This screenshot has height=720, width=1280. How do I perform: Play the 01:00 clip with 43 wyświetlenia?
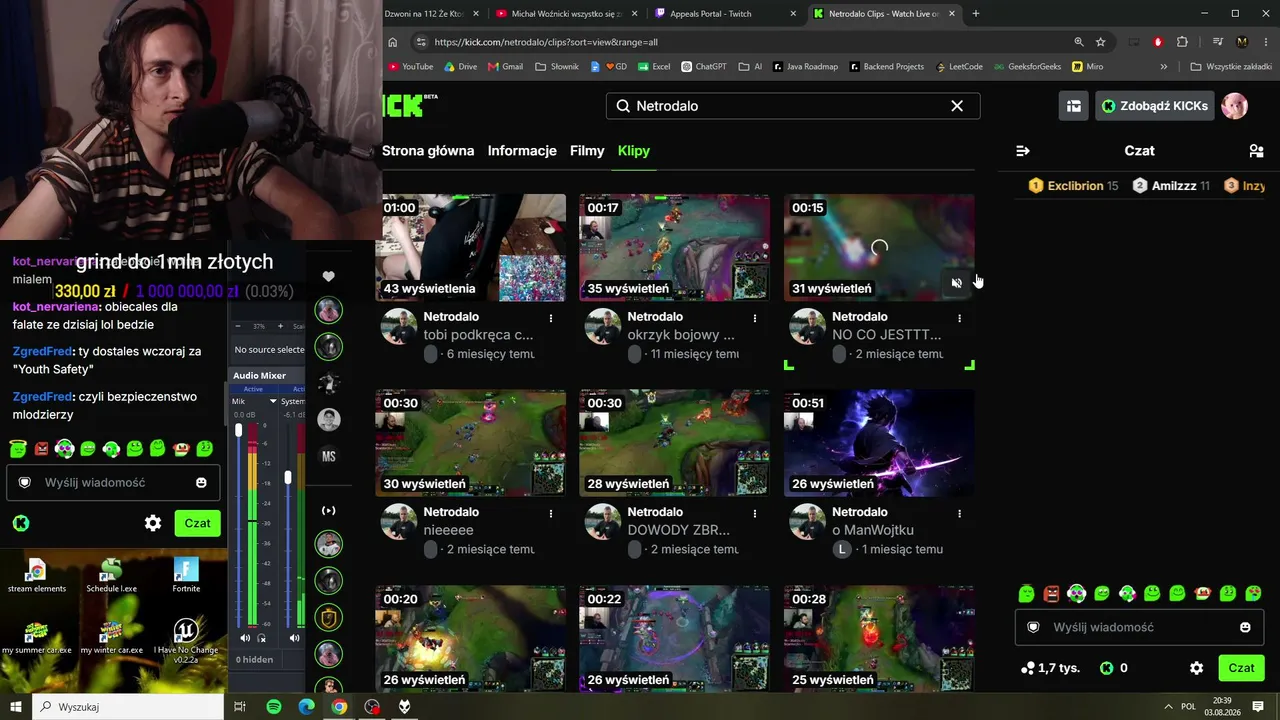[471, 248]
